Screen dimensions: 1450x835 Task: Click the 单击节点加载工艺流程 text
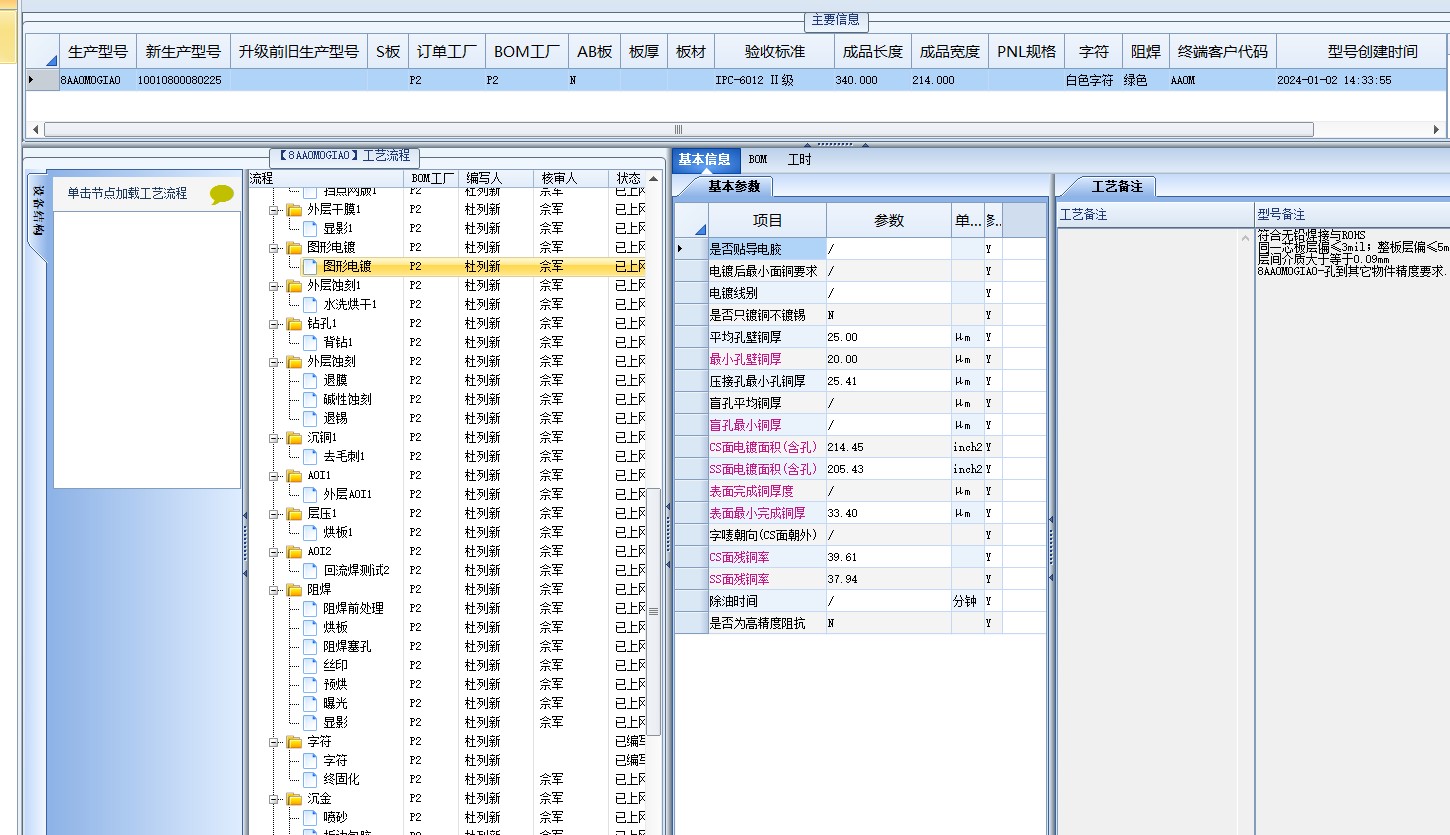127,194
